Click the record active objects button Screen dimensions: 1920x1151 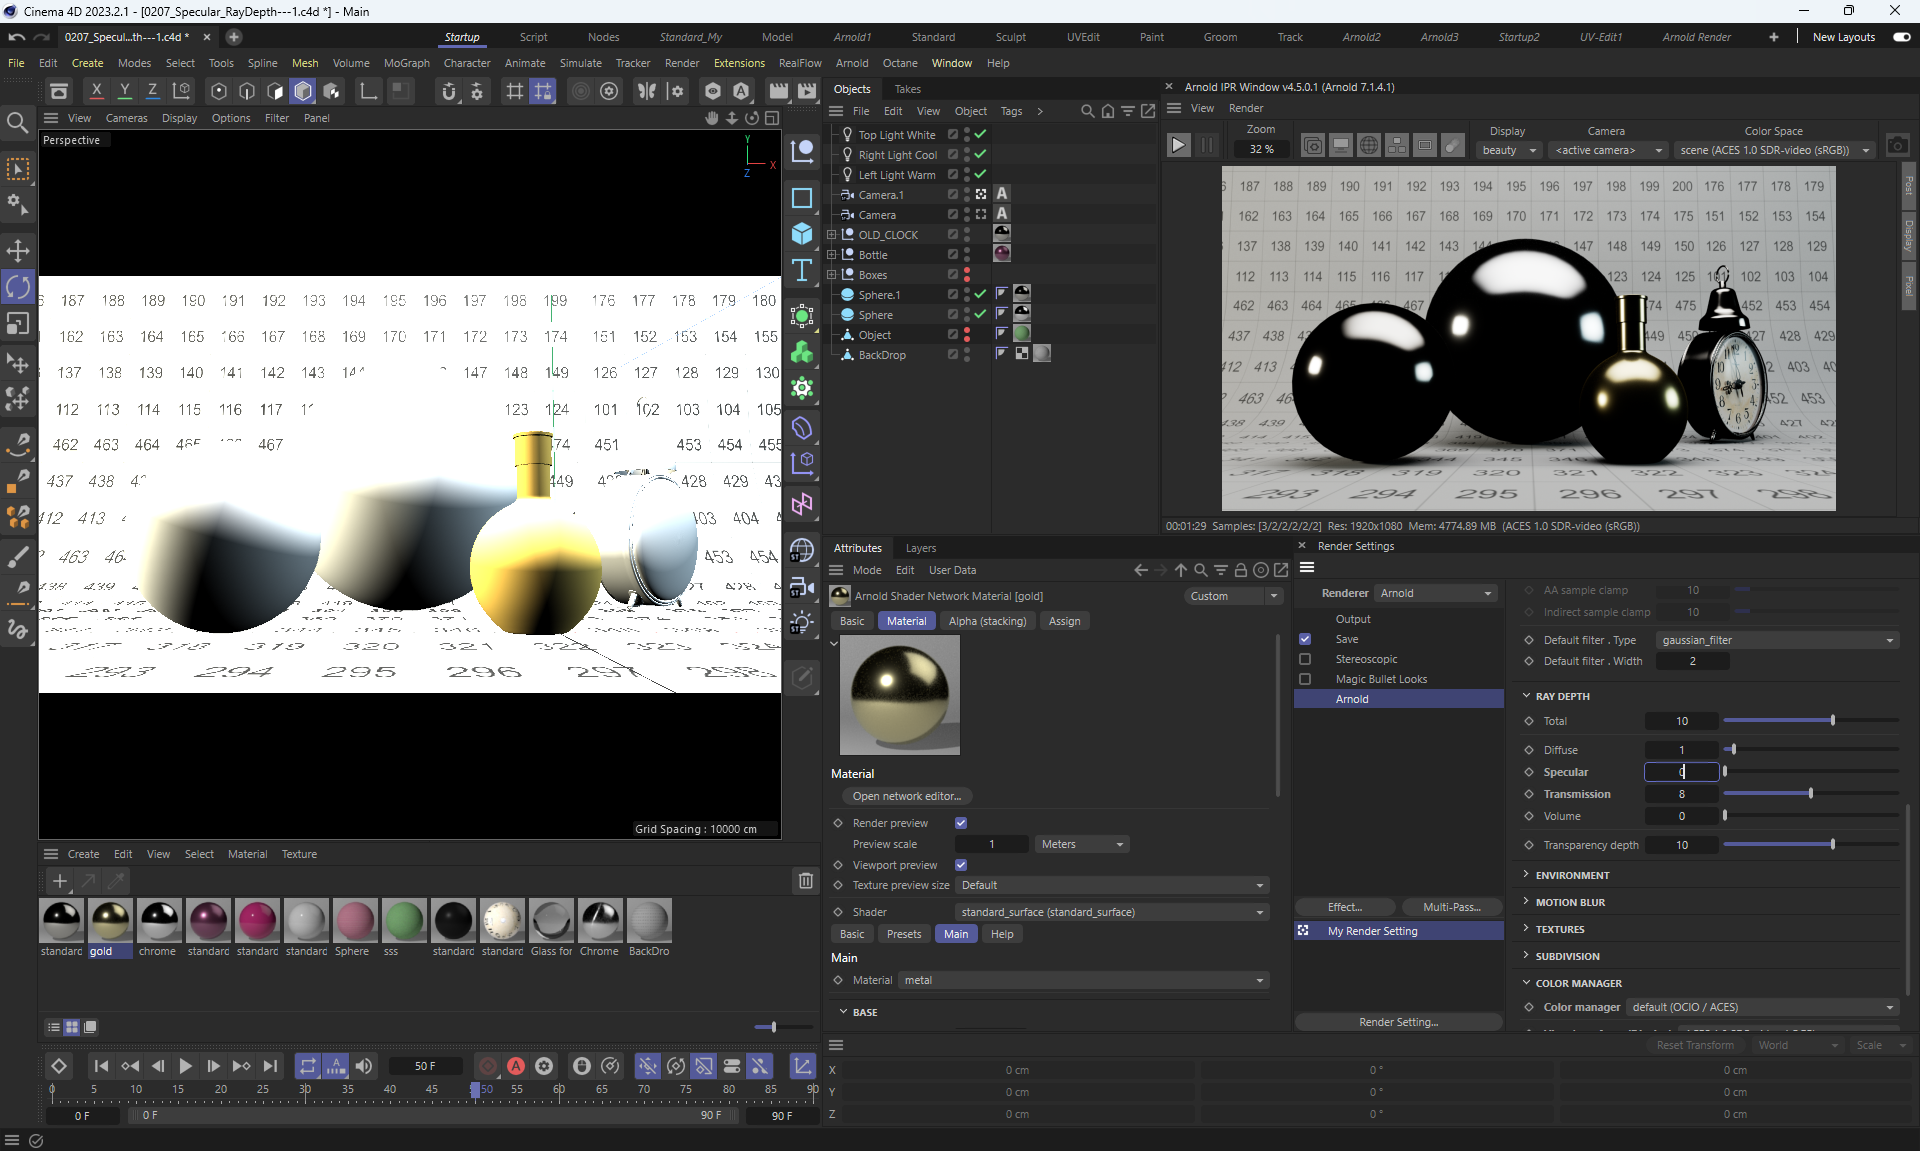(487, 1066)
